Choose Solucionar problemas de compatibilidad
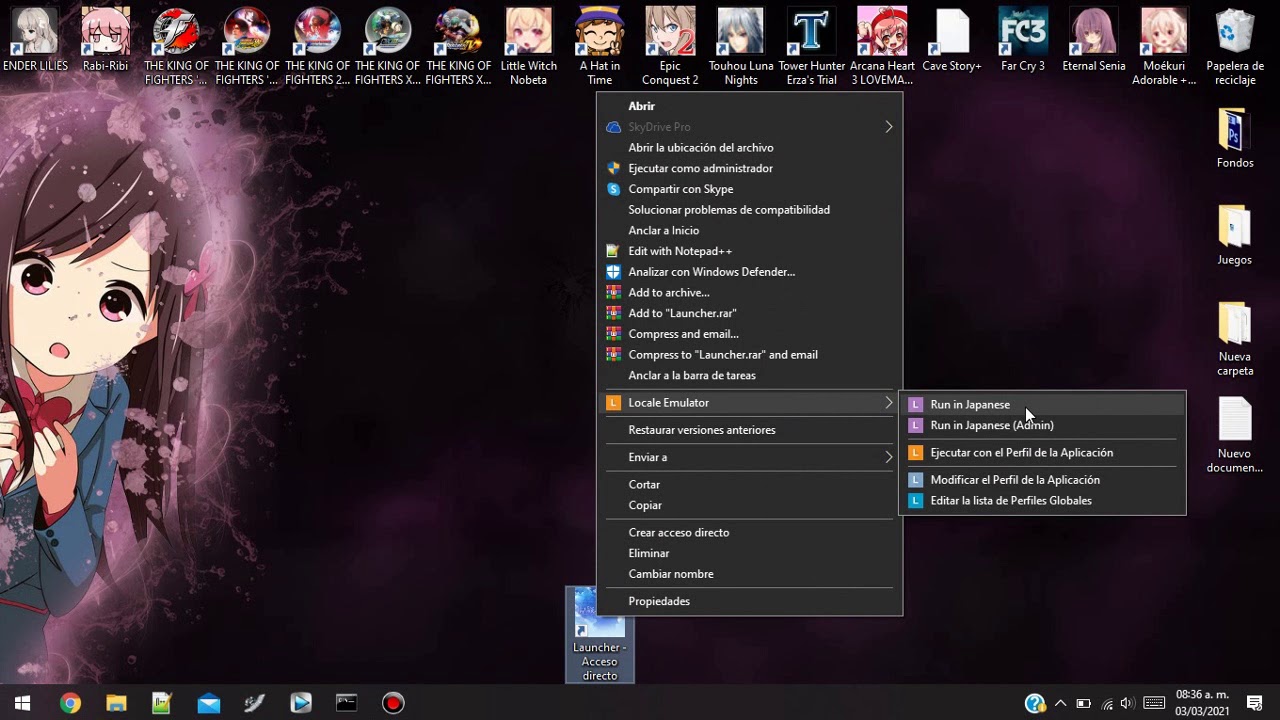This screenshot has width=1280, height=720. point(749,210)
